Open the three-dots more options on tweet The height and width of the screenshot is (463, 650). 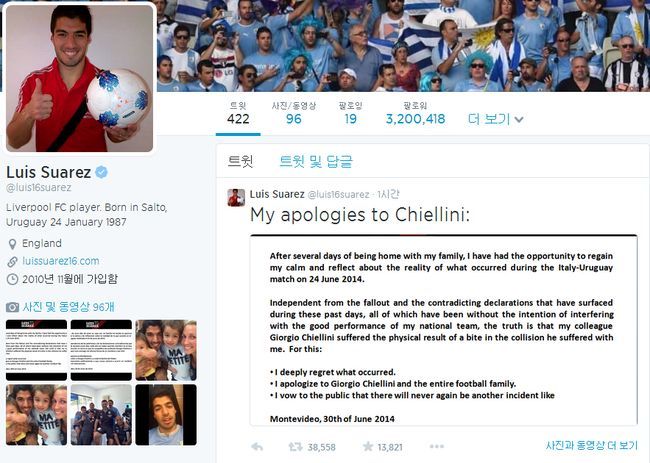pos(437,446)
